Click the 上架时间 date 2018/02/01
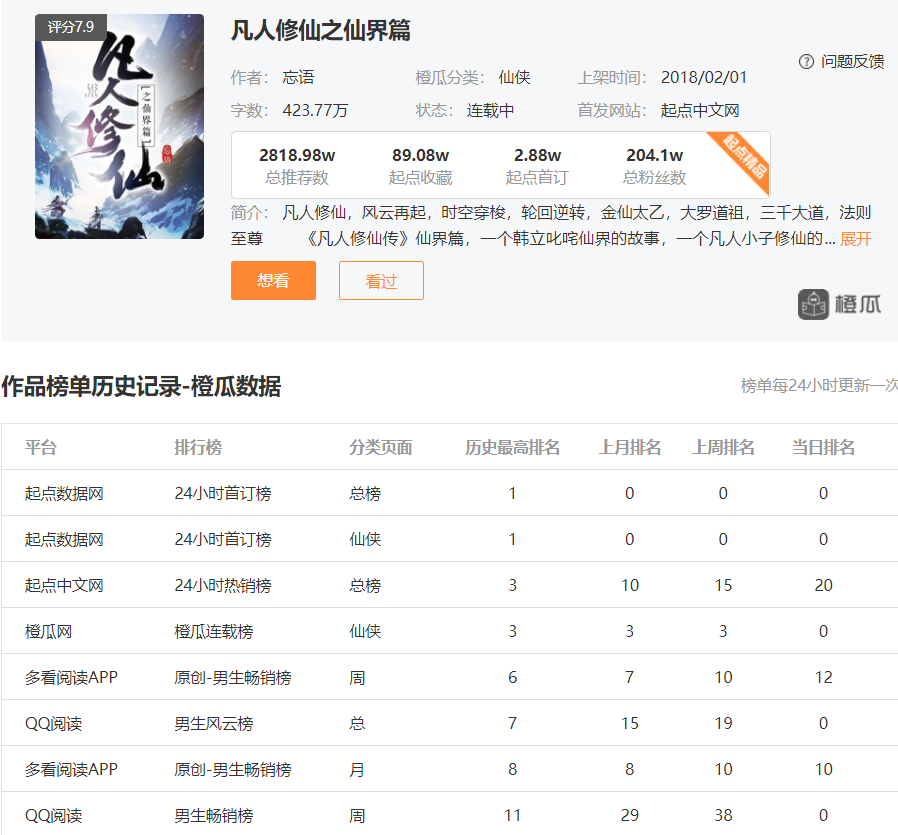The image size is (898, 835). coord(704,77)
